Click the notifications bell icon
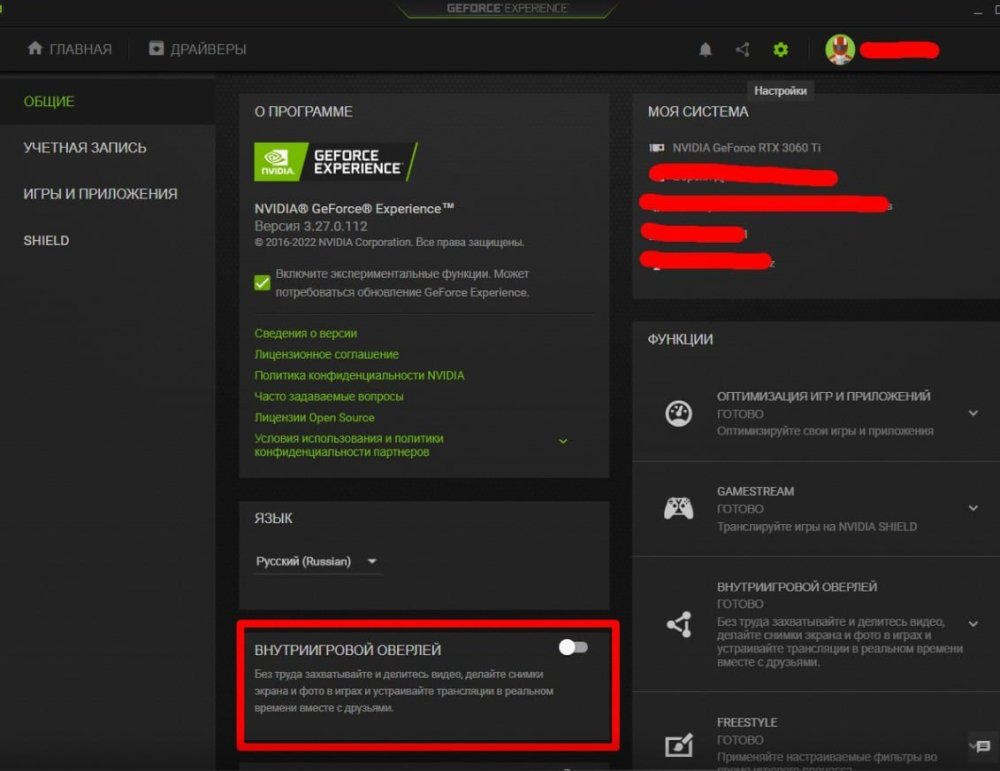 pos(706,49)
